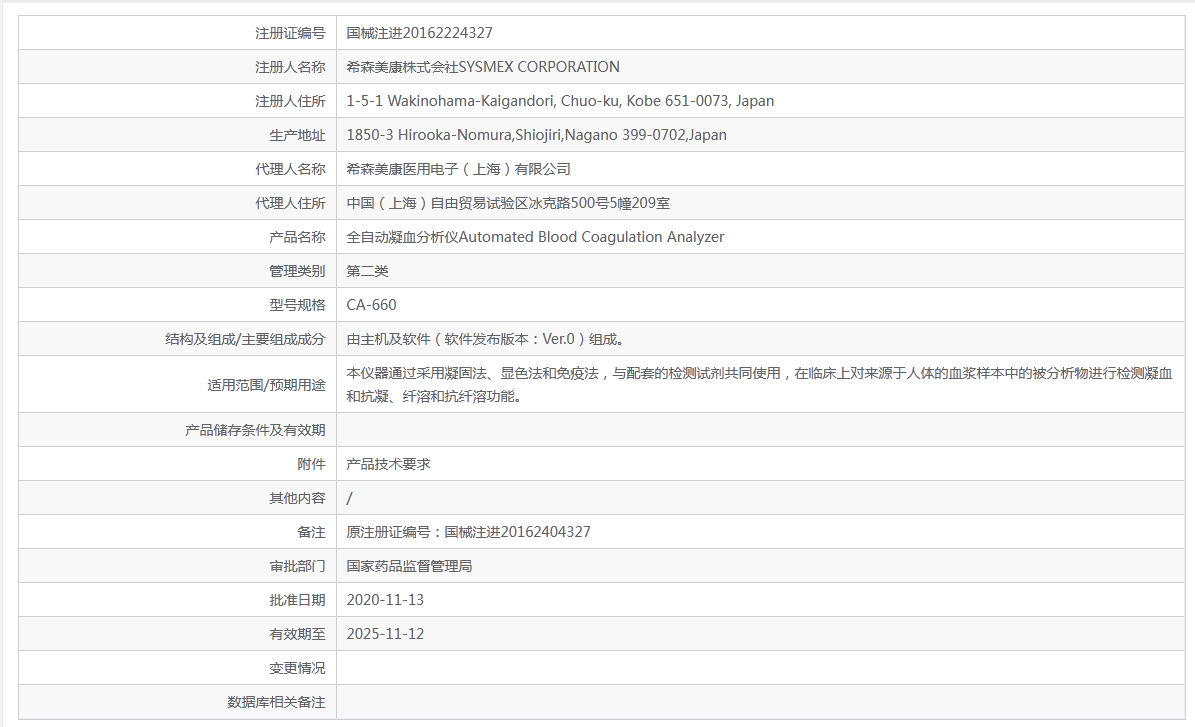1195x727 pixels.
Task: Click the 管理类别 label
Action: [x=297, y=271]
